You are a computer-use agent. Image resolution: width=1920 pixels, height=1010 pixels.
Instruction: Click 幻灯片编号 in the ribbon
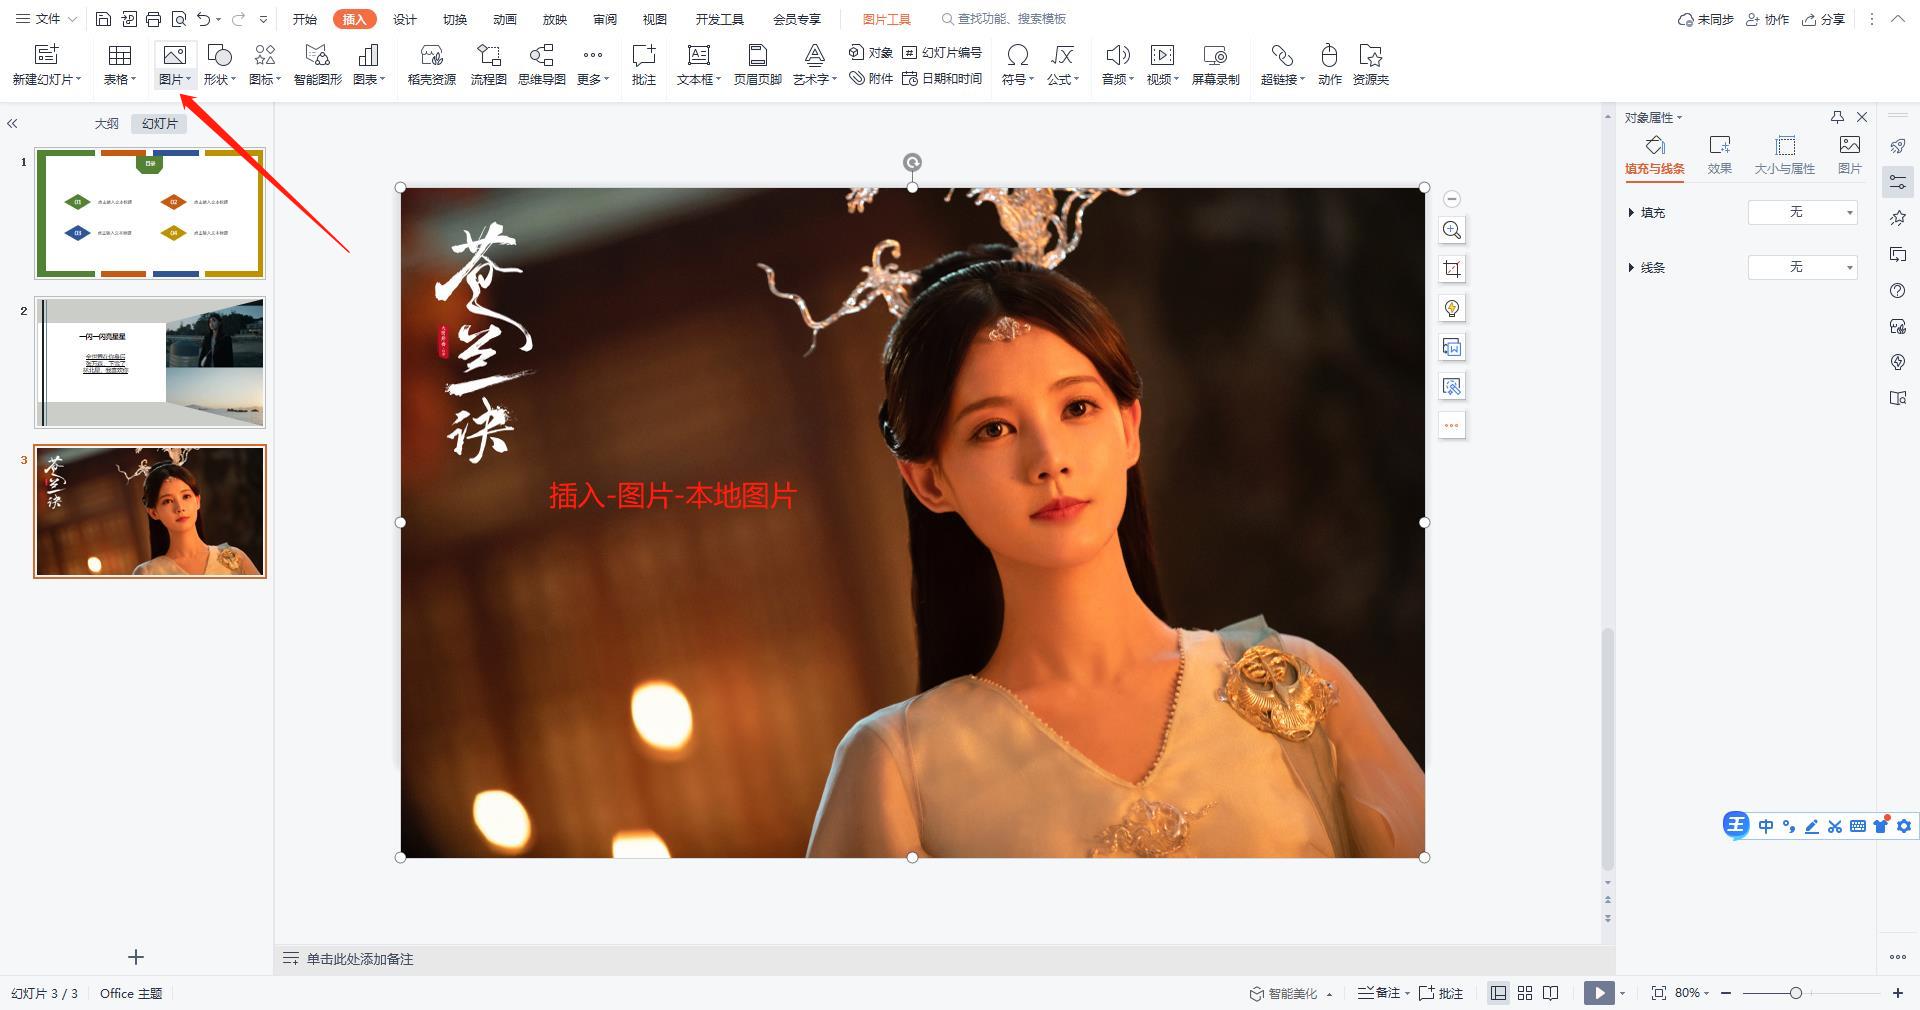[942, 52]
